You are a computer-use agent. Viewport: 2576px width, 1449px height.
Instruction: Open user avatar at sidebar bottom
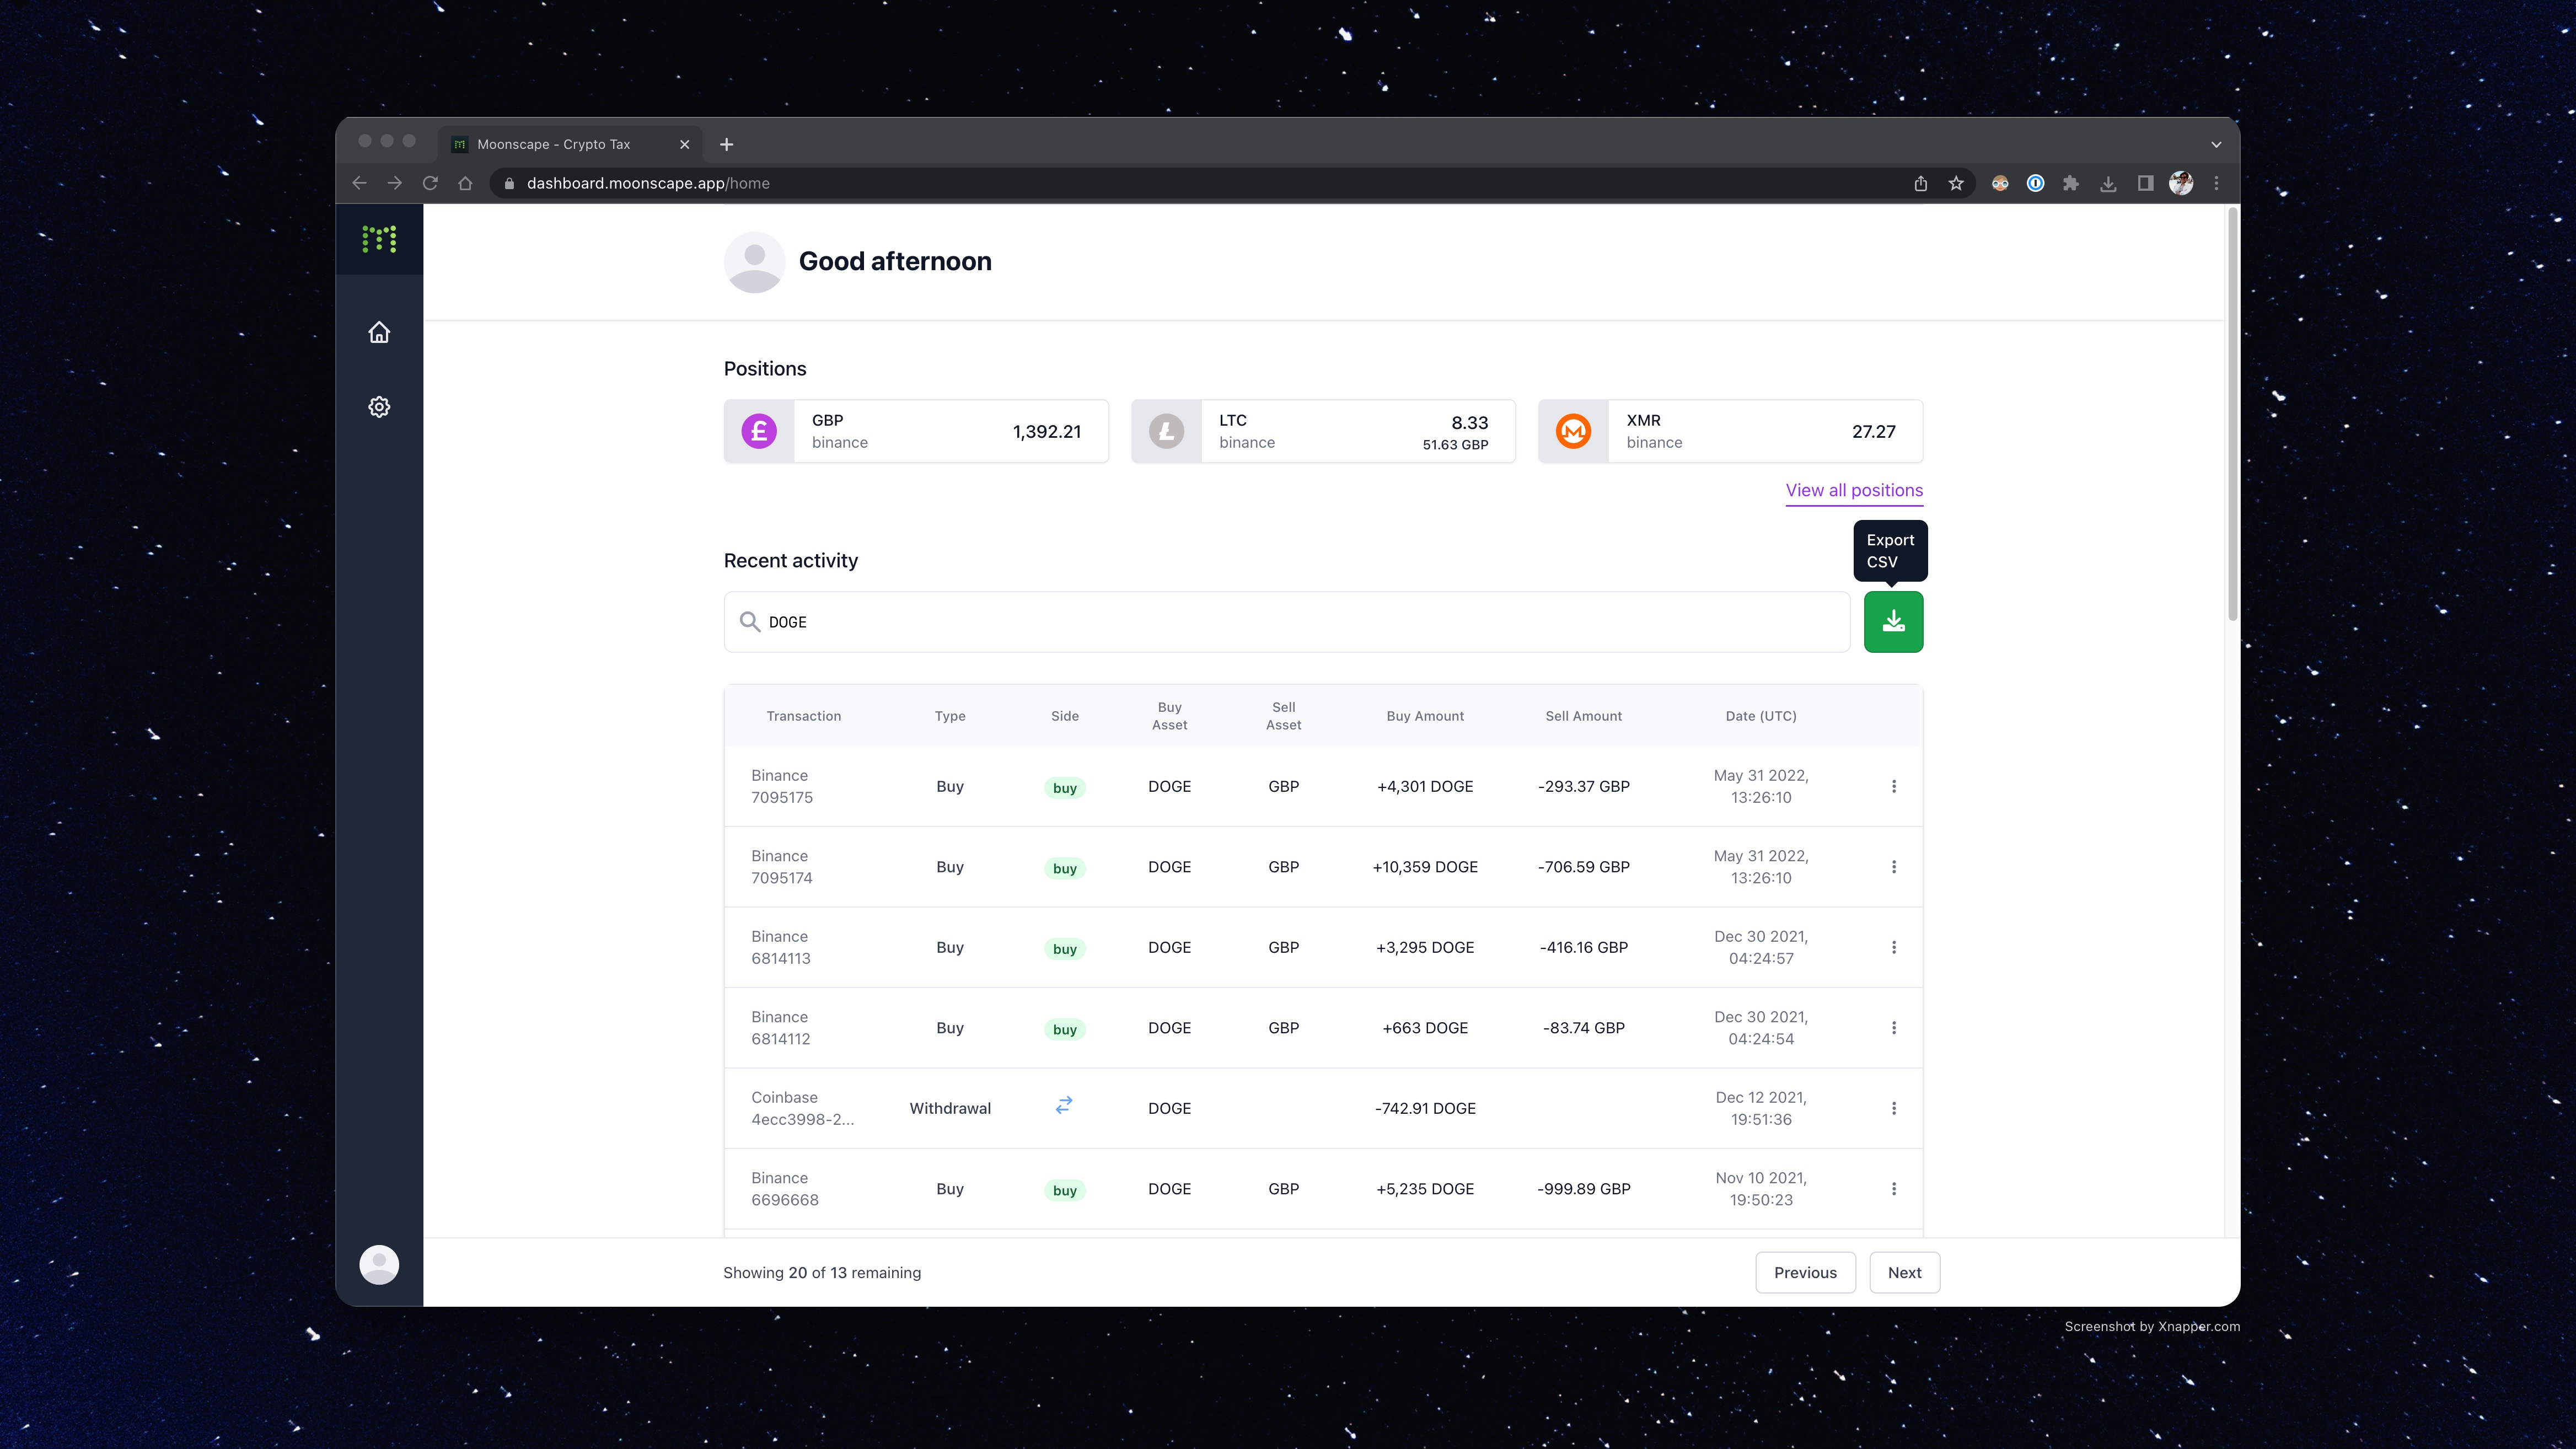379,1264
